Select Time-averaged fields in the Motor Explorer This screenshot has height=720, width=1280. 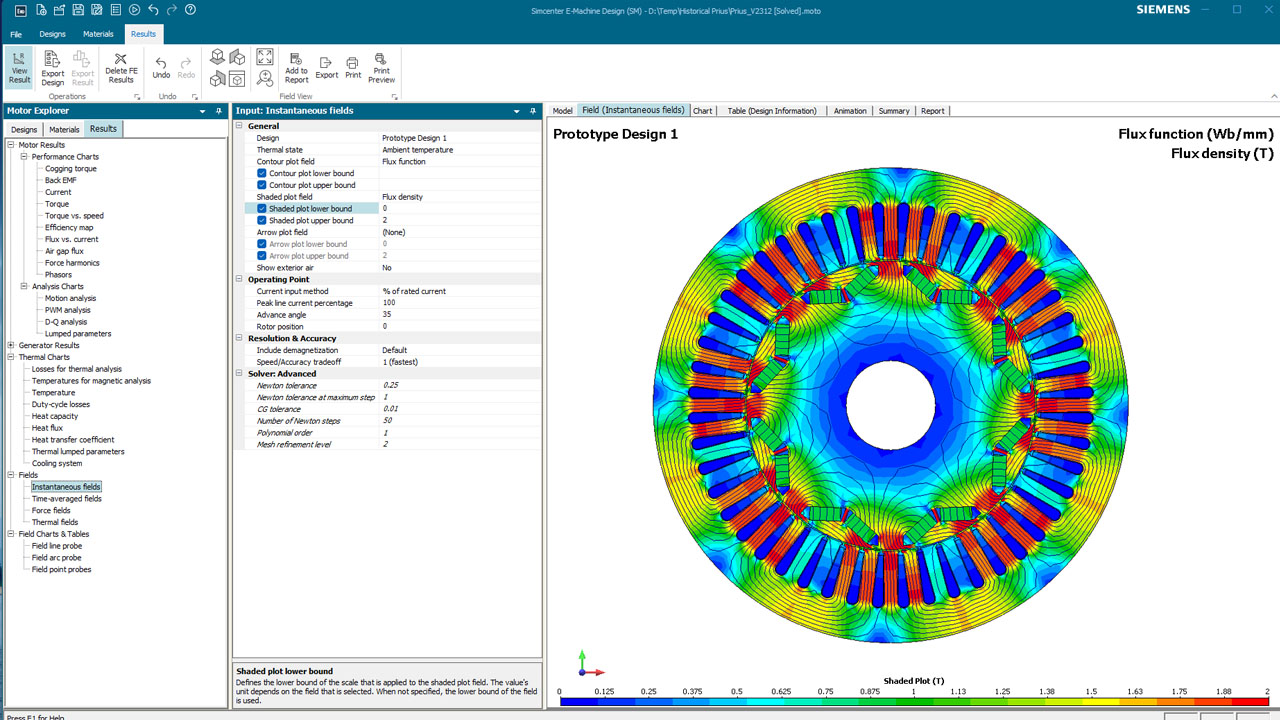(66, 498)
